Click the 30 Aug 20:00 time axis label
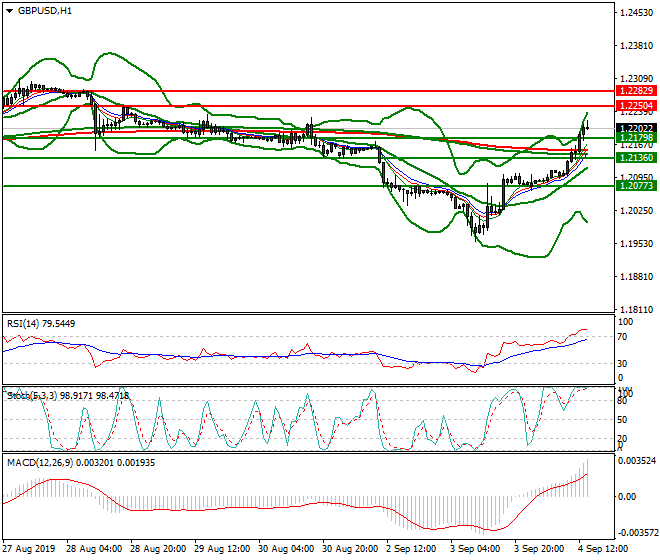This screenshot has width=660, height=560. coord(350,549)
